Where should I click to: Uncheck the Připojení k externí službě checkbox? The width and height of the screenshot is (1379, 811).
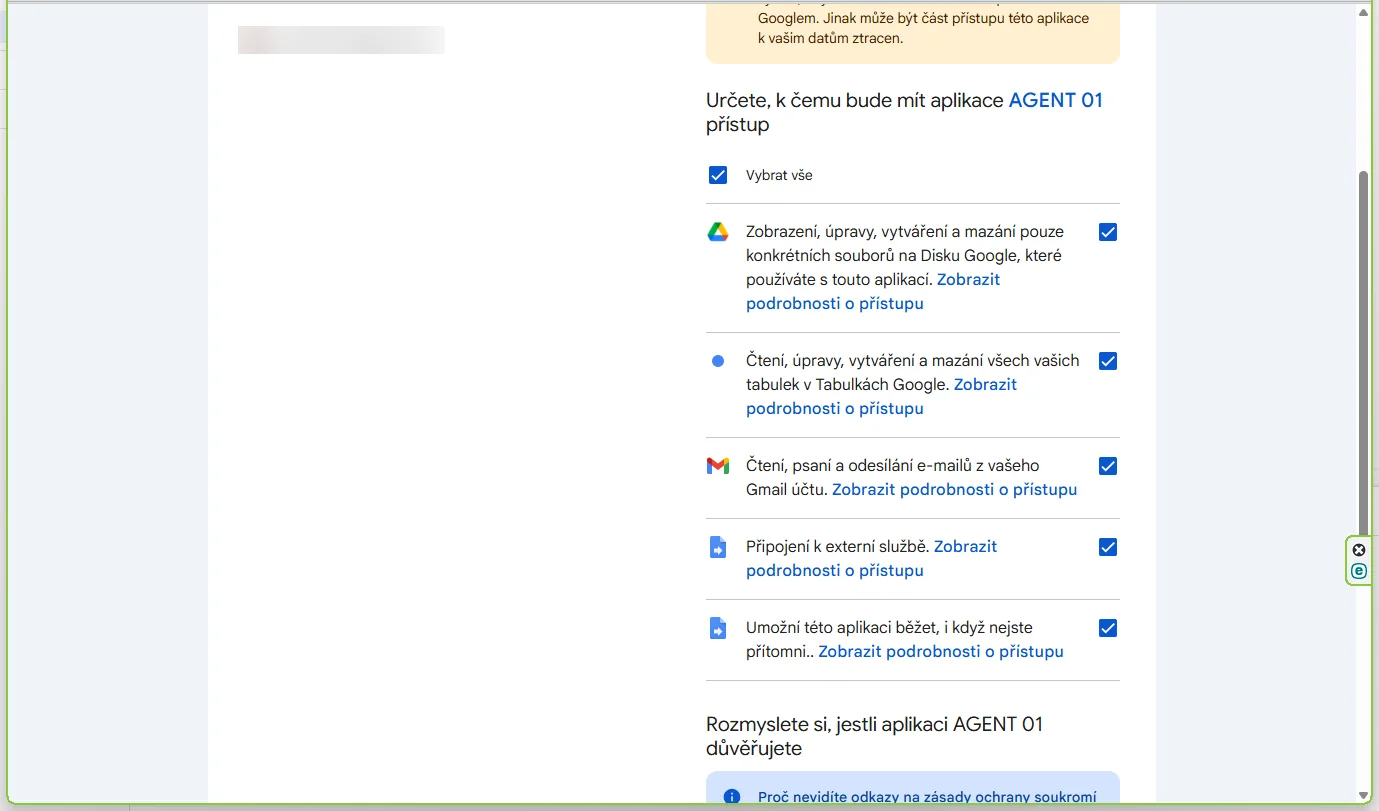pos(1108,547)
